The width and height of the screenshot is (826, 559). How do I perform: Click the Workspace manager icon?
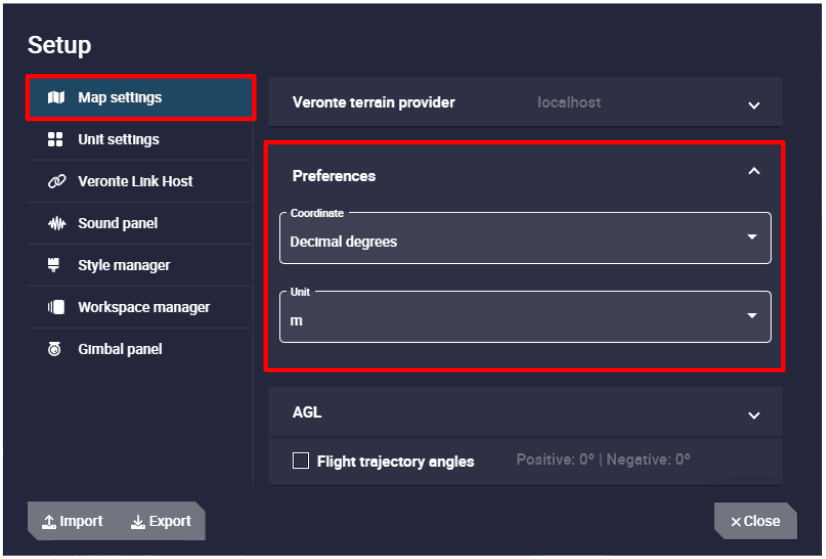tap(56, 308)
